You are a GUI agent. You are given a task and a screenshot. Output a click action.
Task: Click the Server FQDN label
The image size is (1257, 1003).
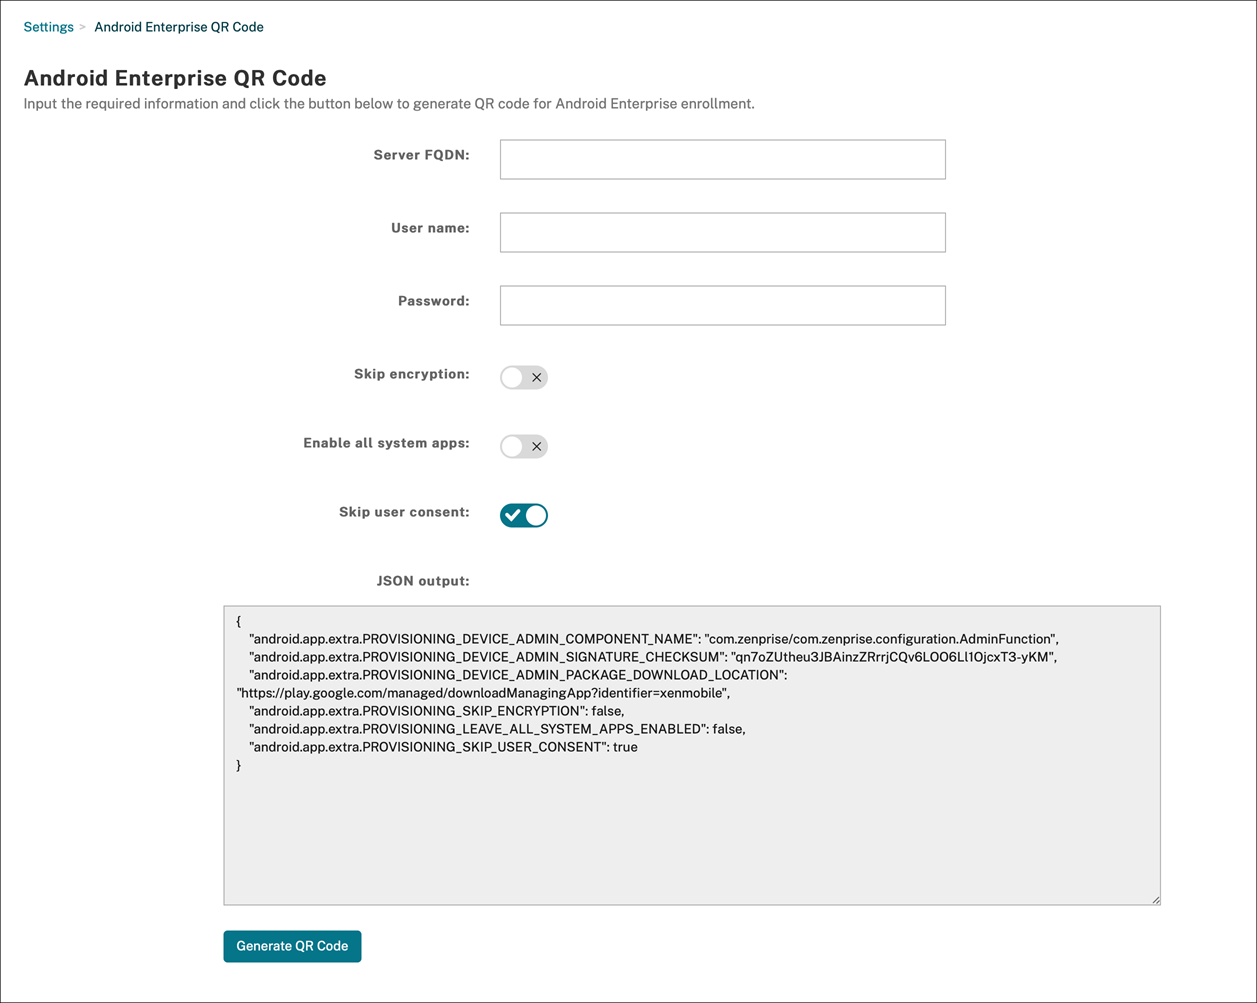(x=421, y=155)
